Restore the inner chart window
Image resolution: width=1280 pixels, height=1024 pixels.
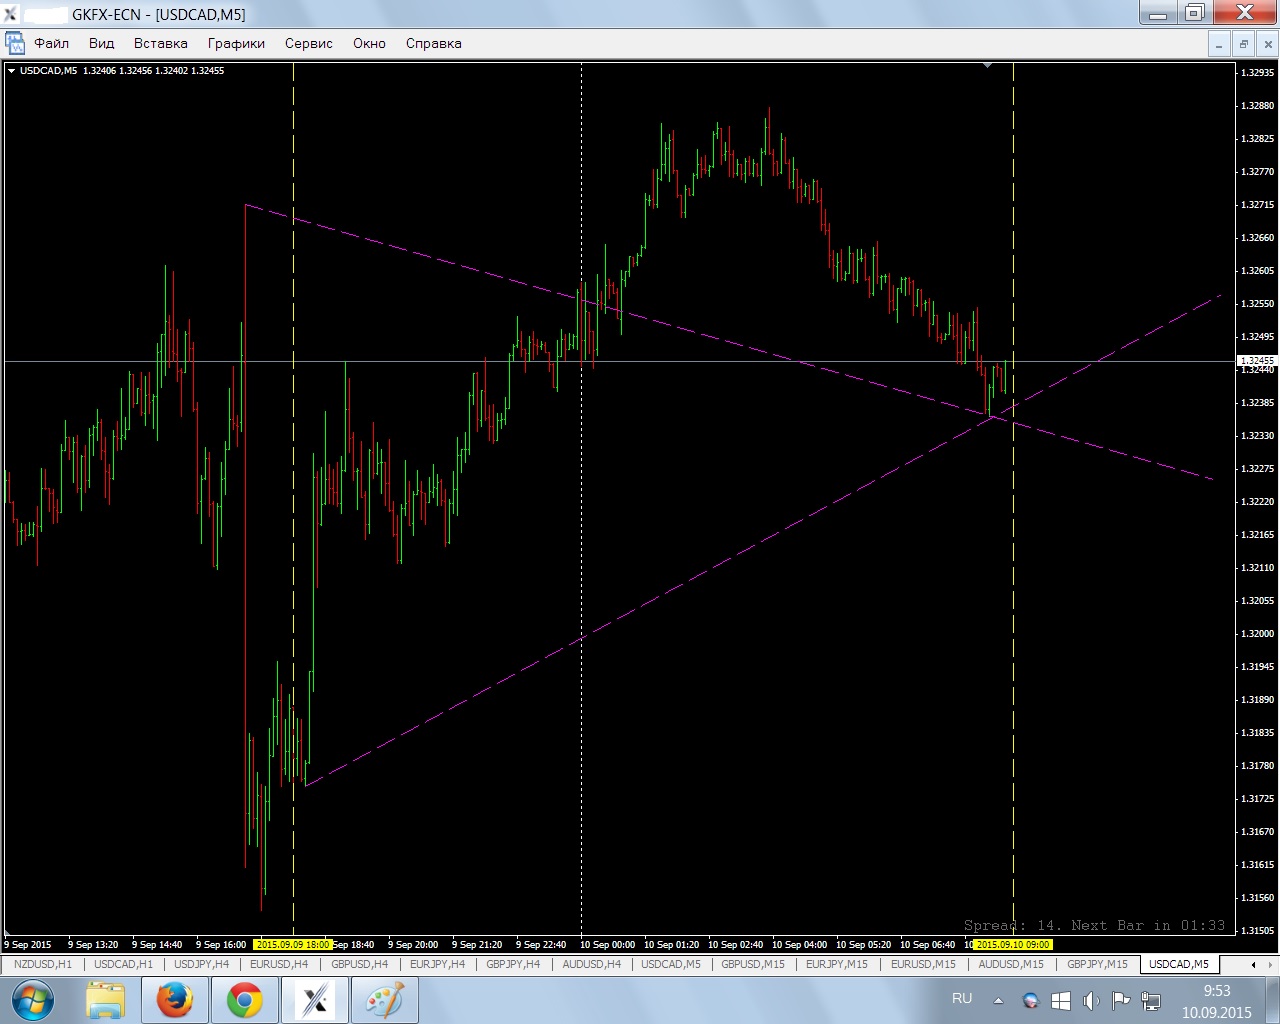pos(1243,44)
